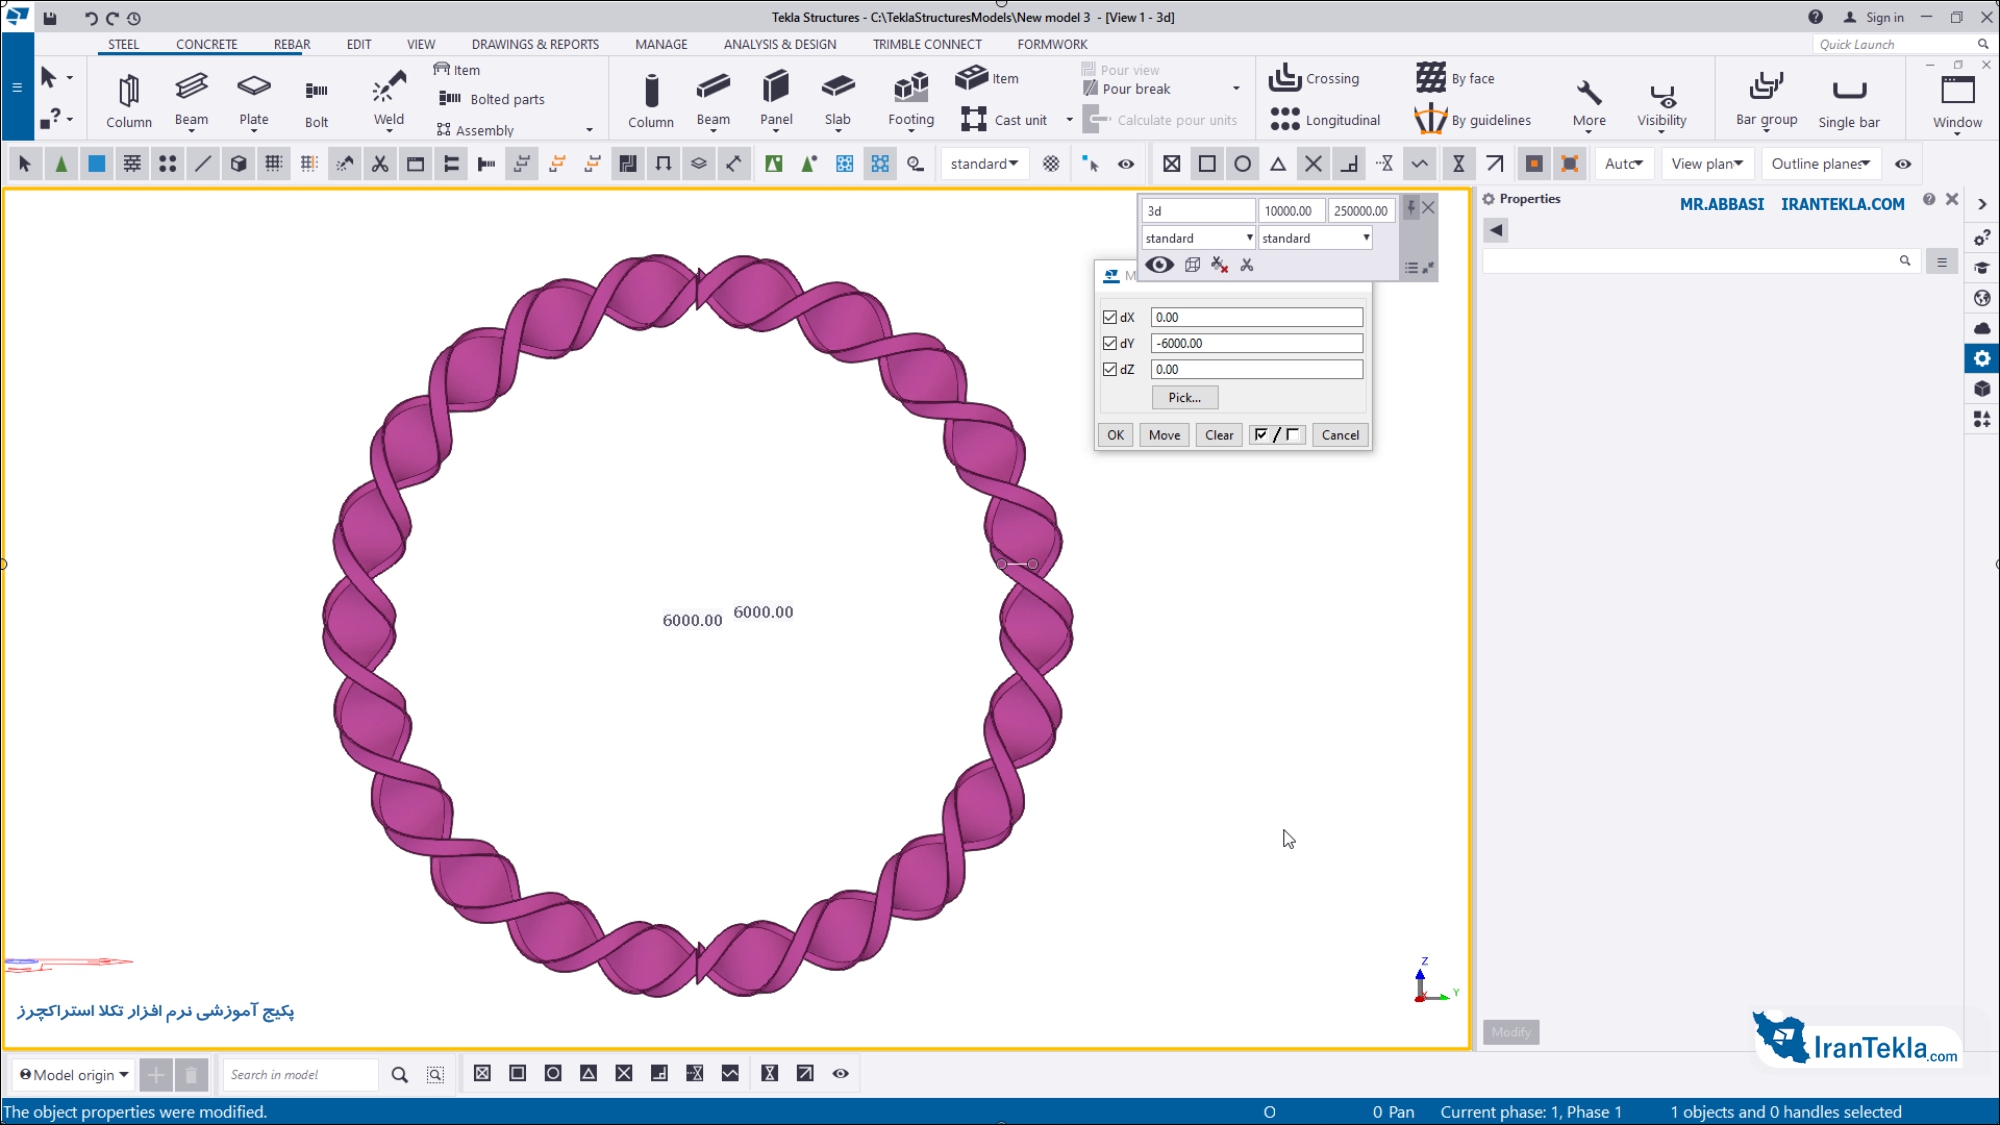Collapse Properties pane with back arrow
This screenshot has width=2000, height=1125.
click(1496, 230)
